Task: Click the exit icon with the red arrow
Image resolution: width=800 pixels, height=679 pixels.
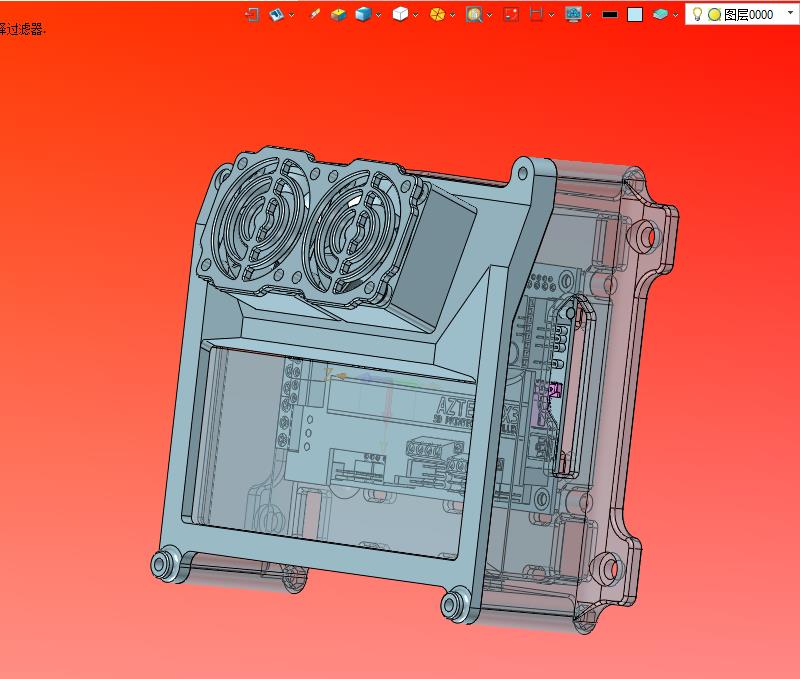Action: coord(252,14)
